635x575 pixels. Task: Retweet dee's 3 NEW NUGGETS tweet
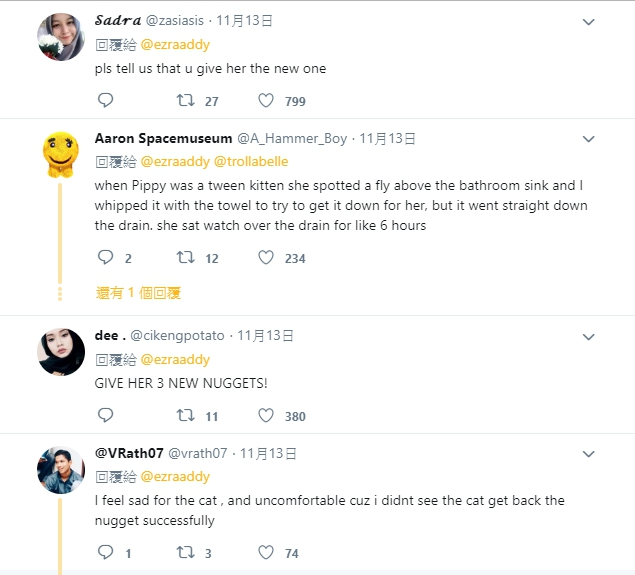click(185, 415)
